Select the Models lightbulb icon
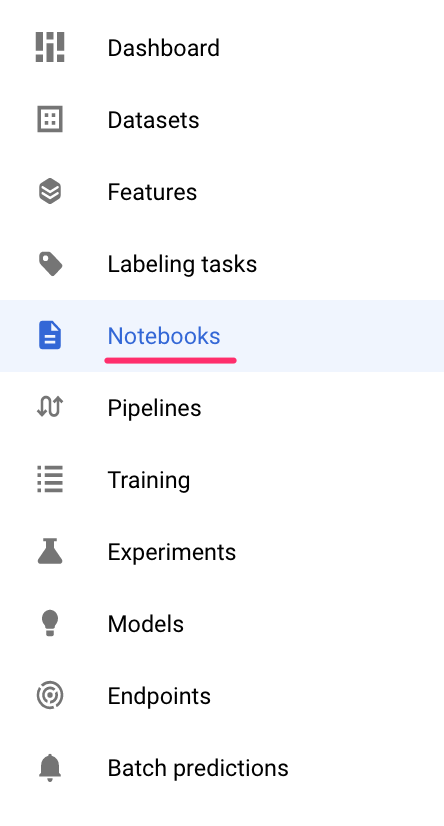Screen dimensions: 444x826 pyautogui.click(x=50, y=623)
